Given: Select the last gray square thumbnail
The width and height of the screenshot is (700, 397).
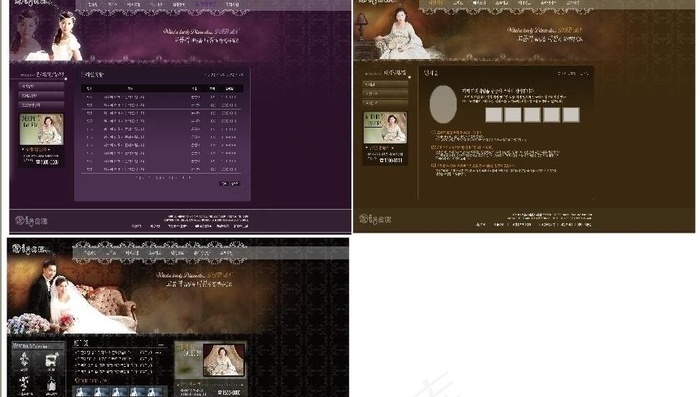Looking at the screenshot, I should pyautogui.click(x=571, y=115).
